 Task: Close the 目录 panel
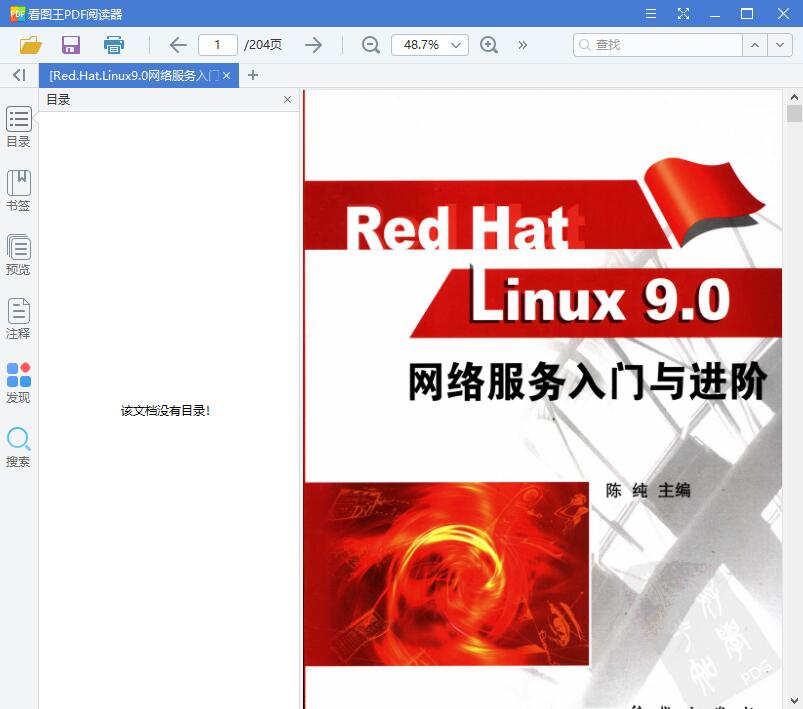pos(287,99)
